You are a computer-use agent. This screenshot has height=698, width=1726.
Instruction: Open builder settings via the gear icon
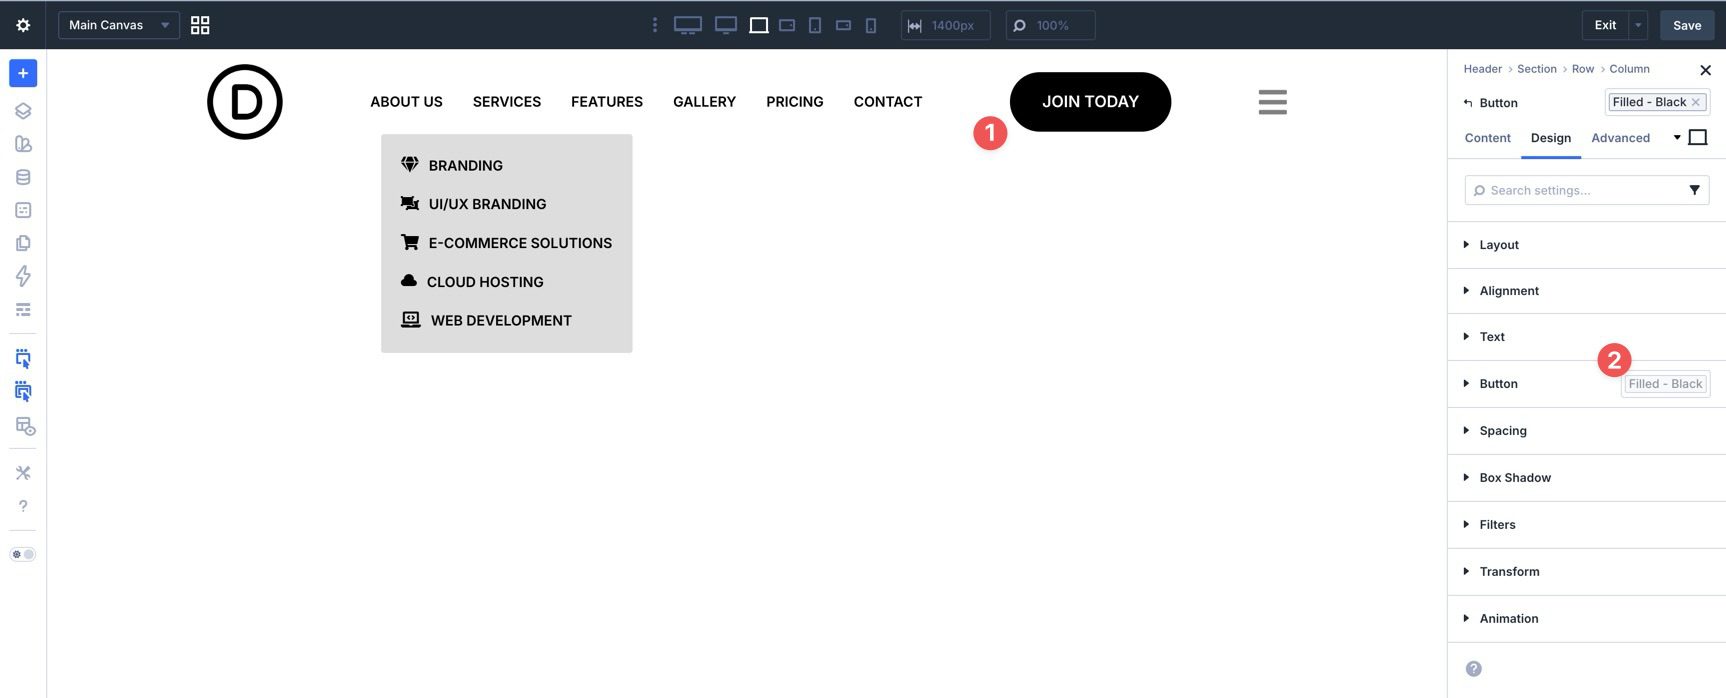(x=23, y=25)
